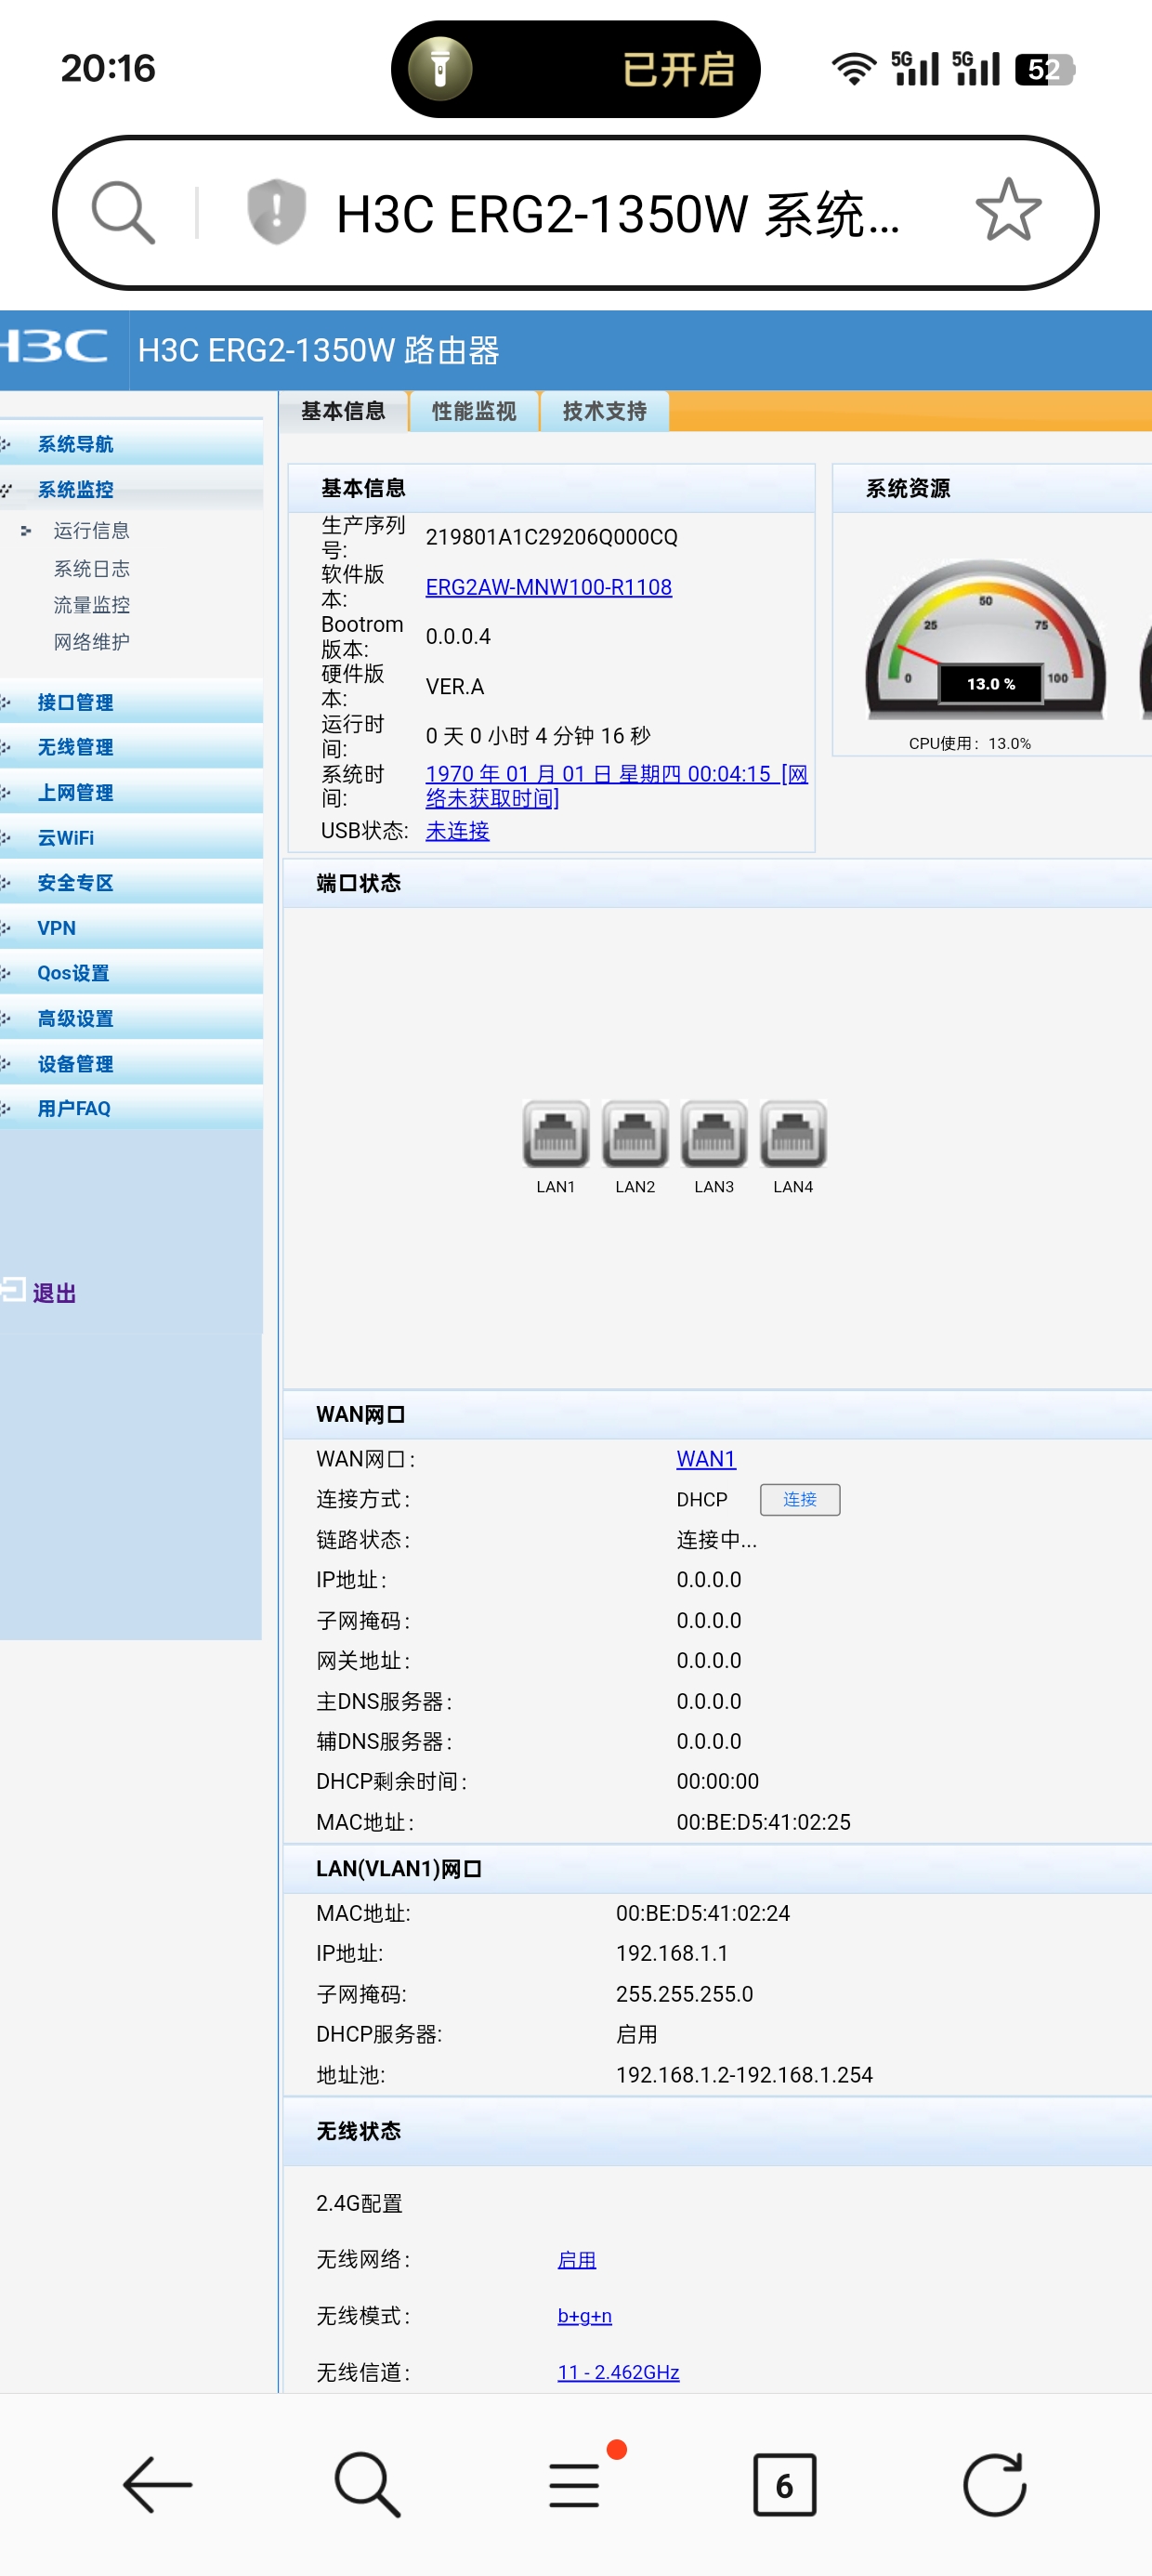Click the 无线网络 启用 link
1152x2576 pixels.
(576, 2259)
